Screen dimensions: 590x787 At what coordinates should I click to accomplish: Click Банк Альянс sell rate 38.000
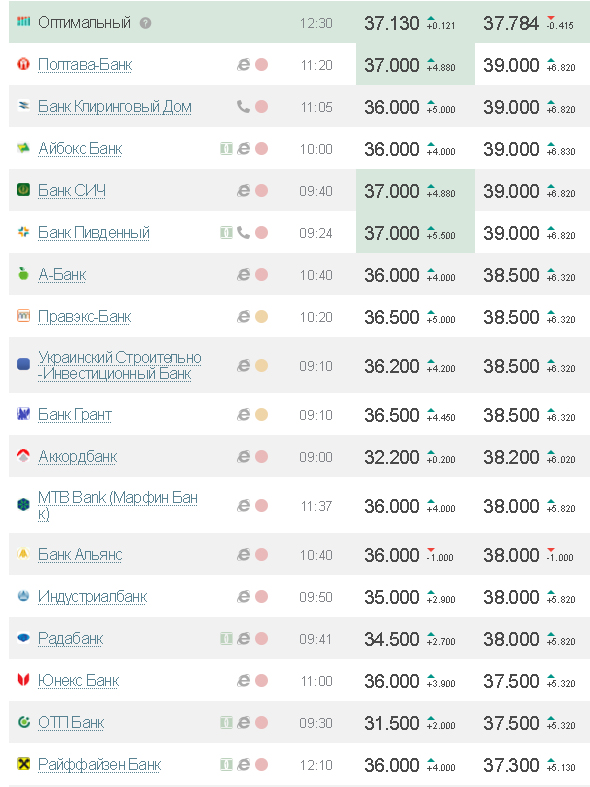(x=511, y=555)
